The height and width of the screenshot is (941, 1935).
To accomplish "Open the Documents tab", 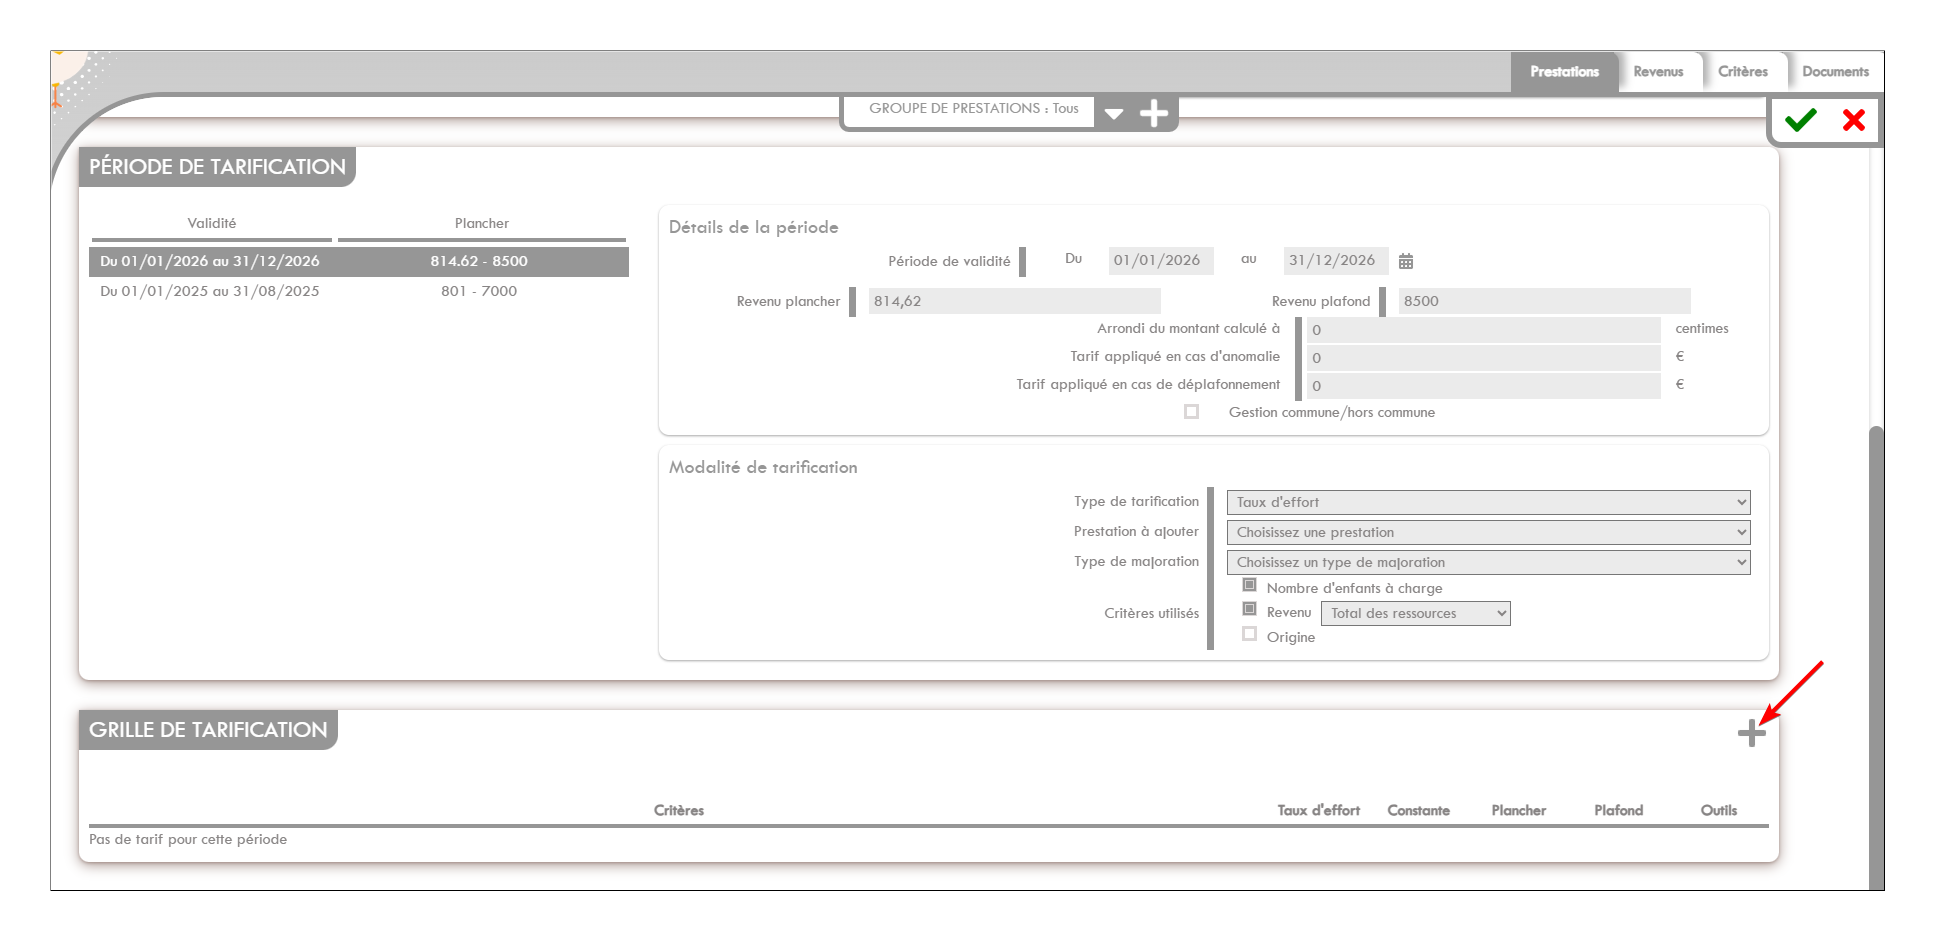I will [1835, 72].
